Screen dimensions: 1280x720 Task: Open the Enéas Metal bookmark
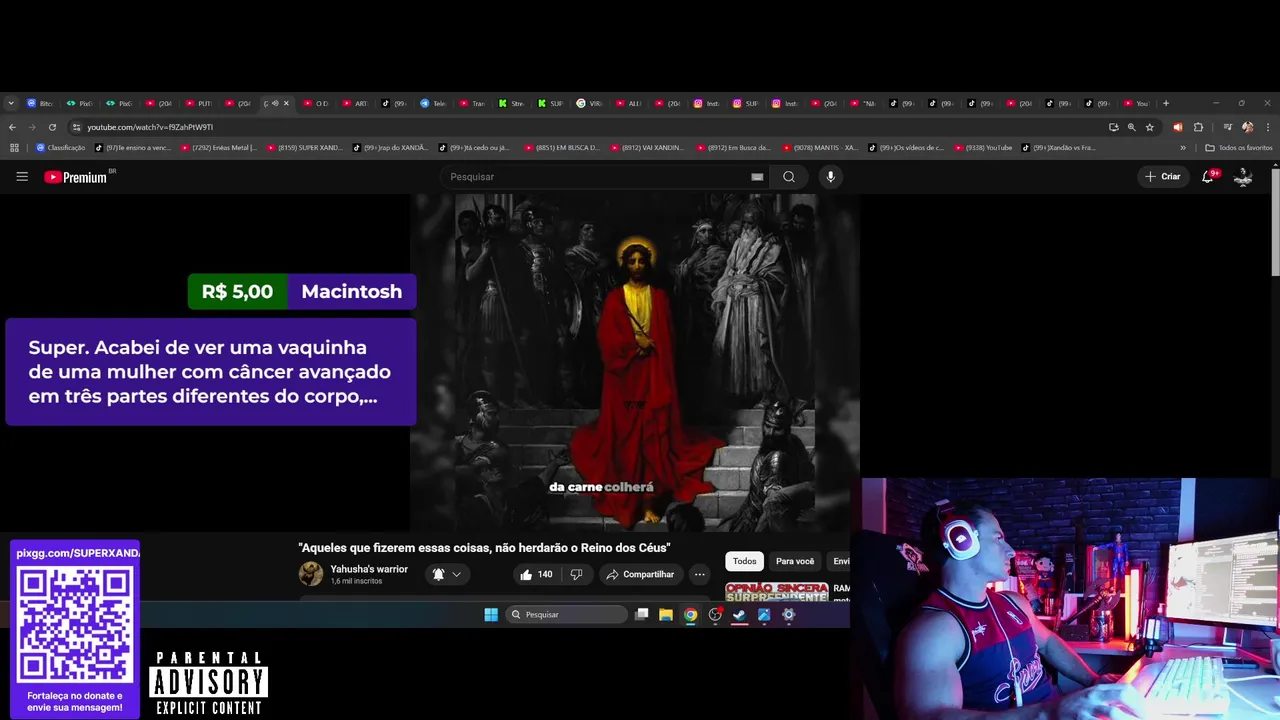pos(218,148)
